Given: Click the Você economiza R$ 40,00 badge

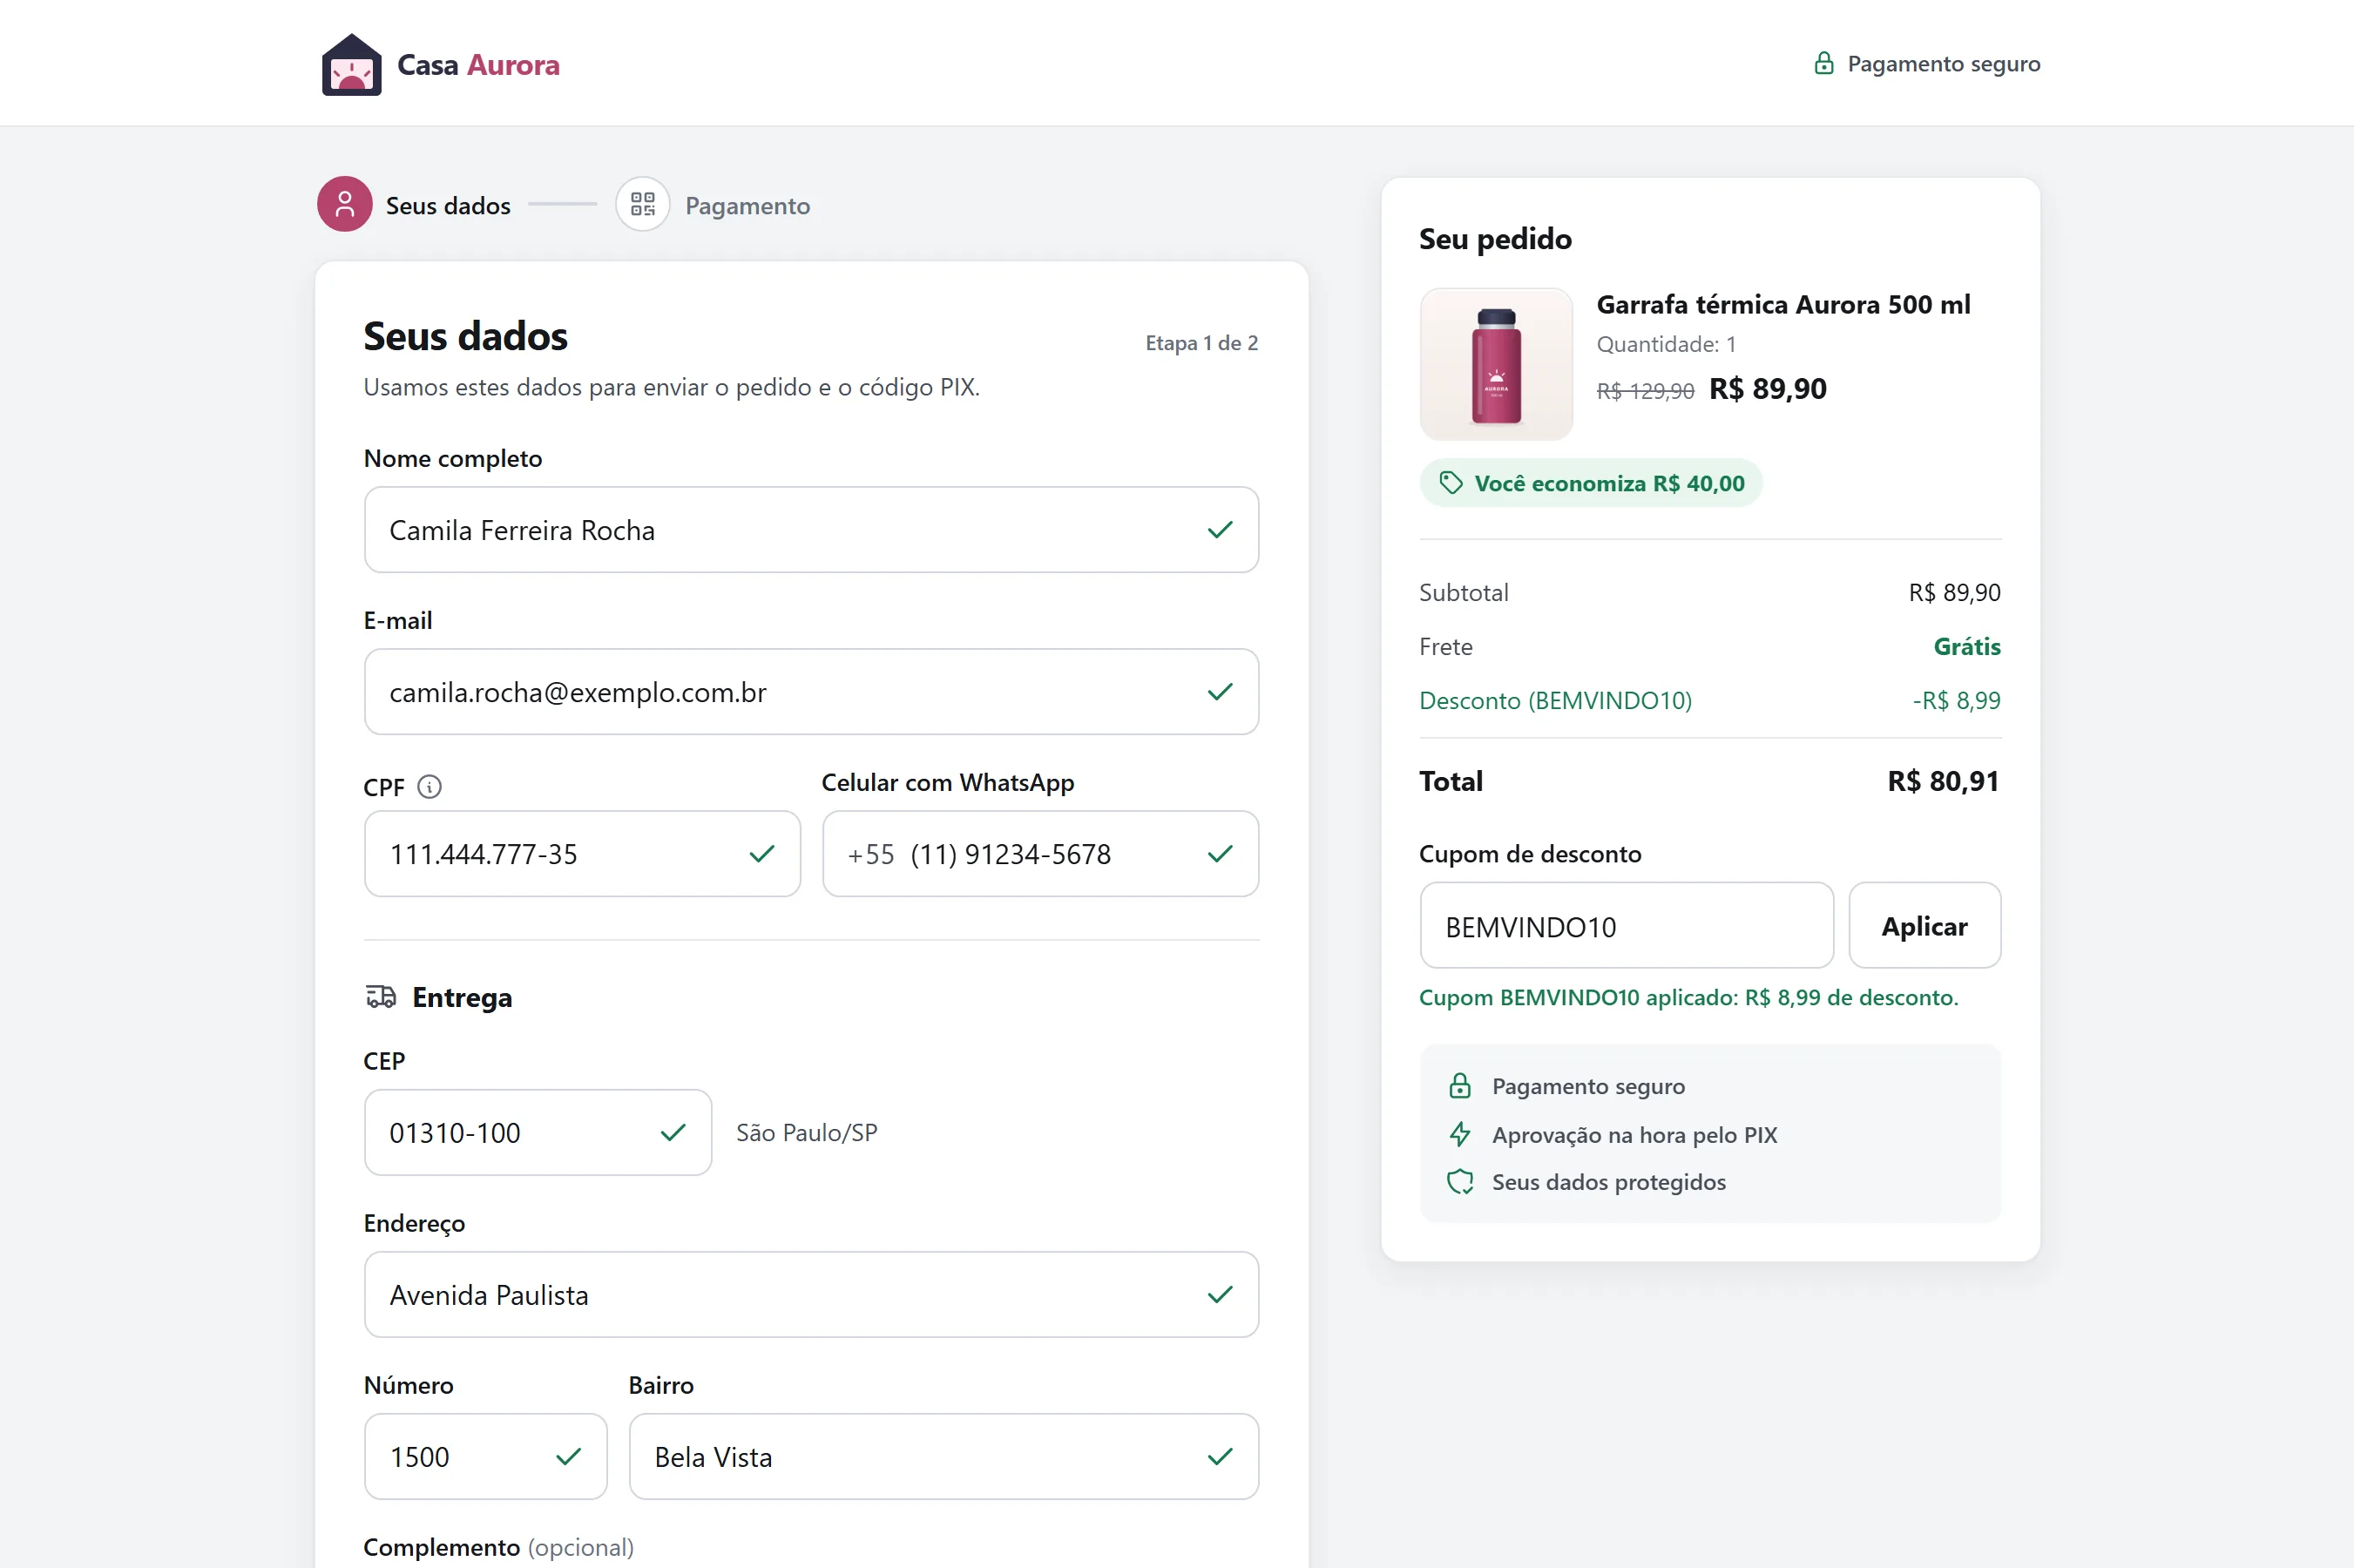Looking at the screenshot, I should point(1591,483).
